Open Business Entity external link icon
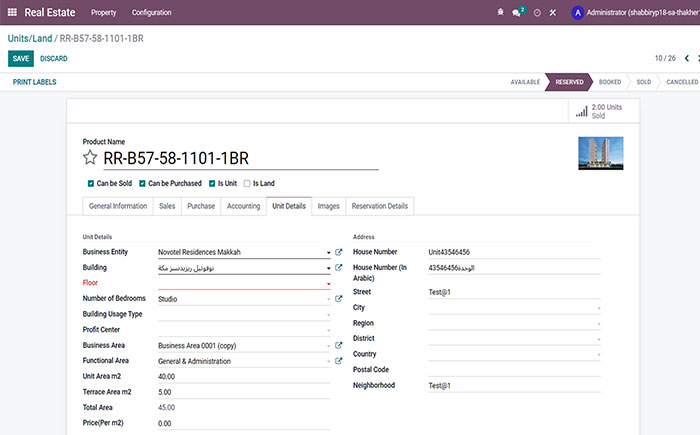This screenshot has height=435, width=700. pyautogui.click(x=338, y=252)
